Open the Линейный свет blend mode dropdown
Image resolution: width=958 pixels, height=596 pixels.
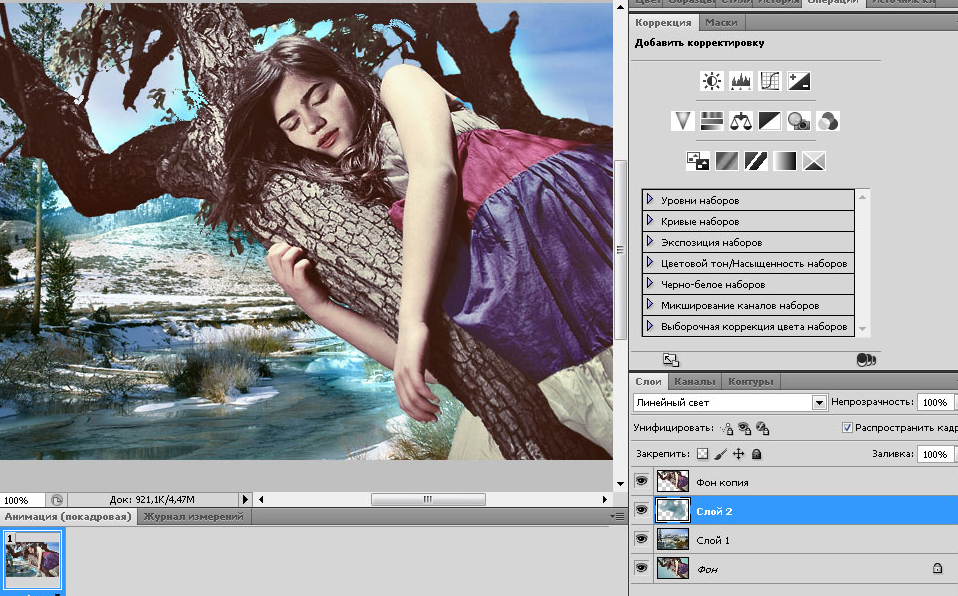point(819,402)
